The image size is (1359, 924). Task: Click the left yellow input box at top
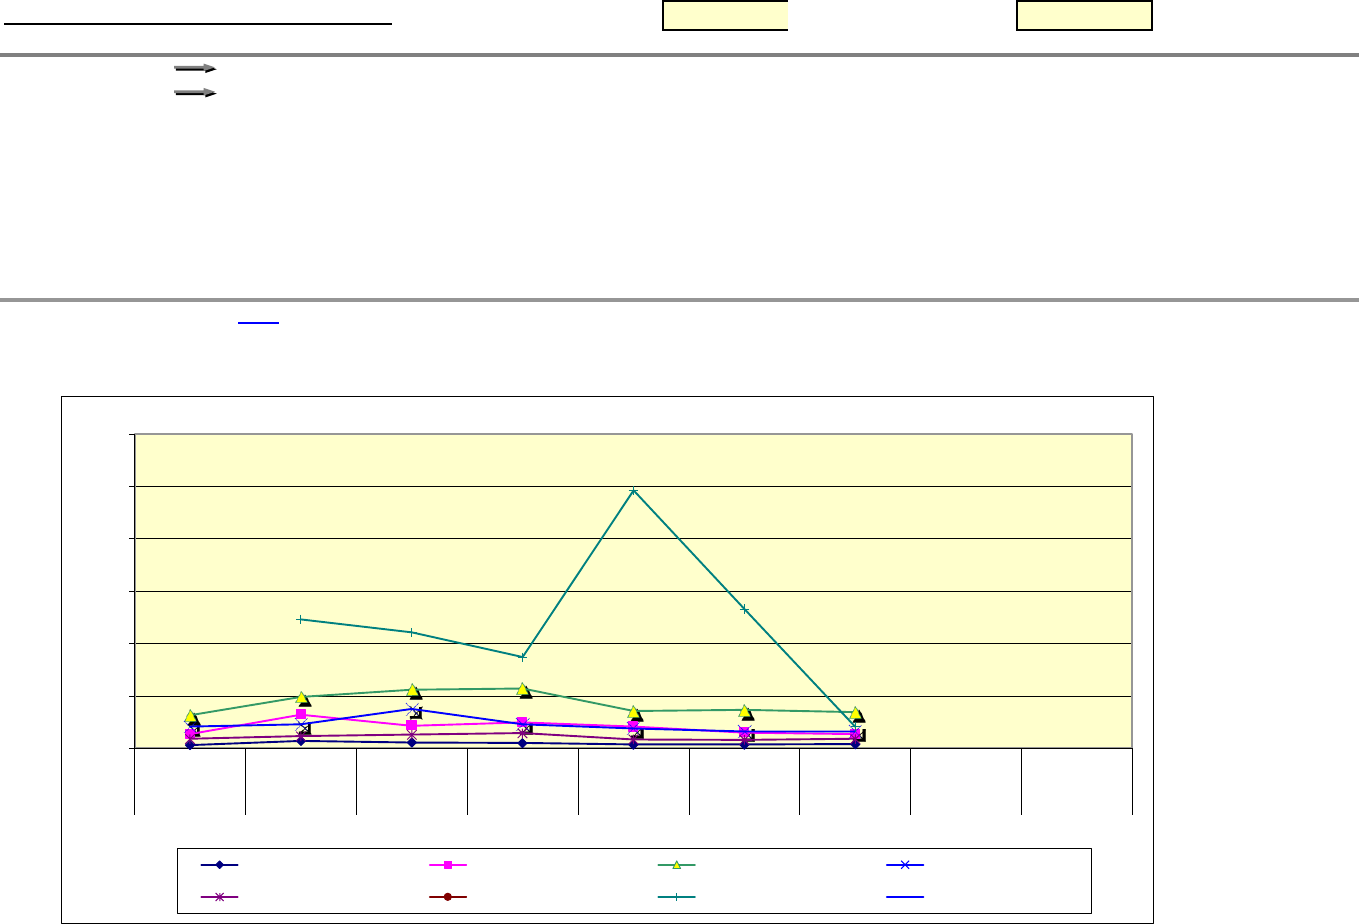725,16
